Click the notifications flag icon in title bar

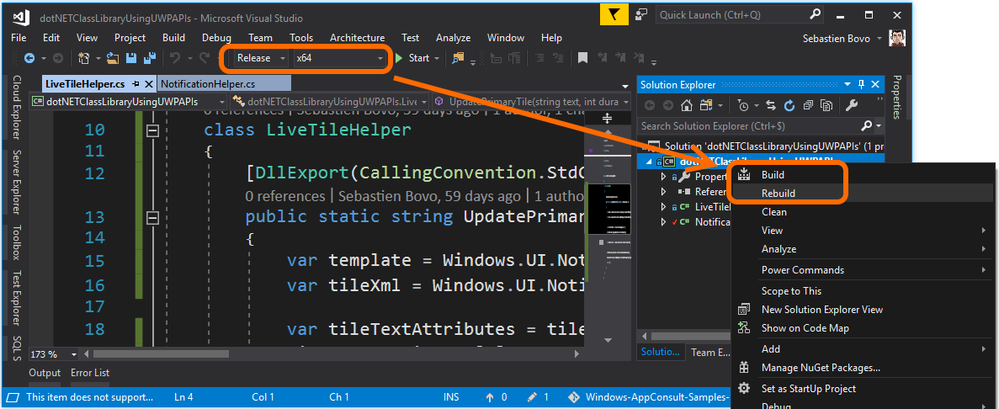click(614, 15)
